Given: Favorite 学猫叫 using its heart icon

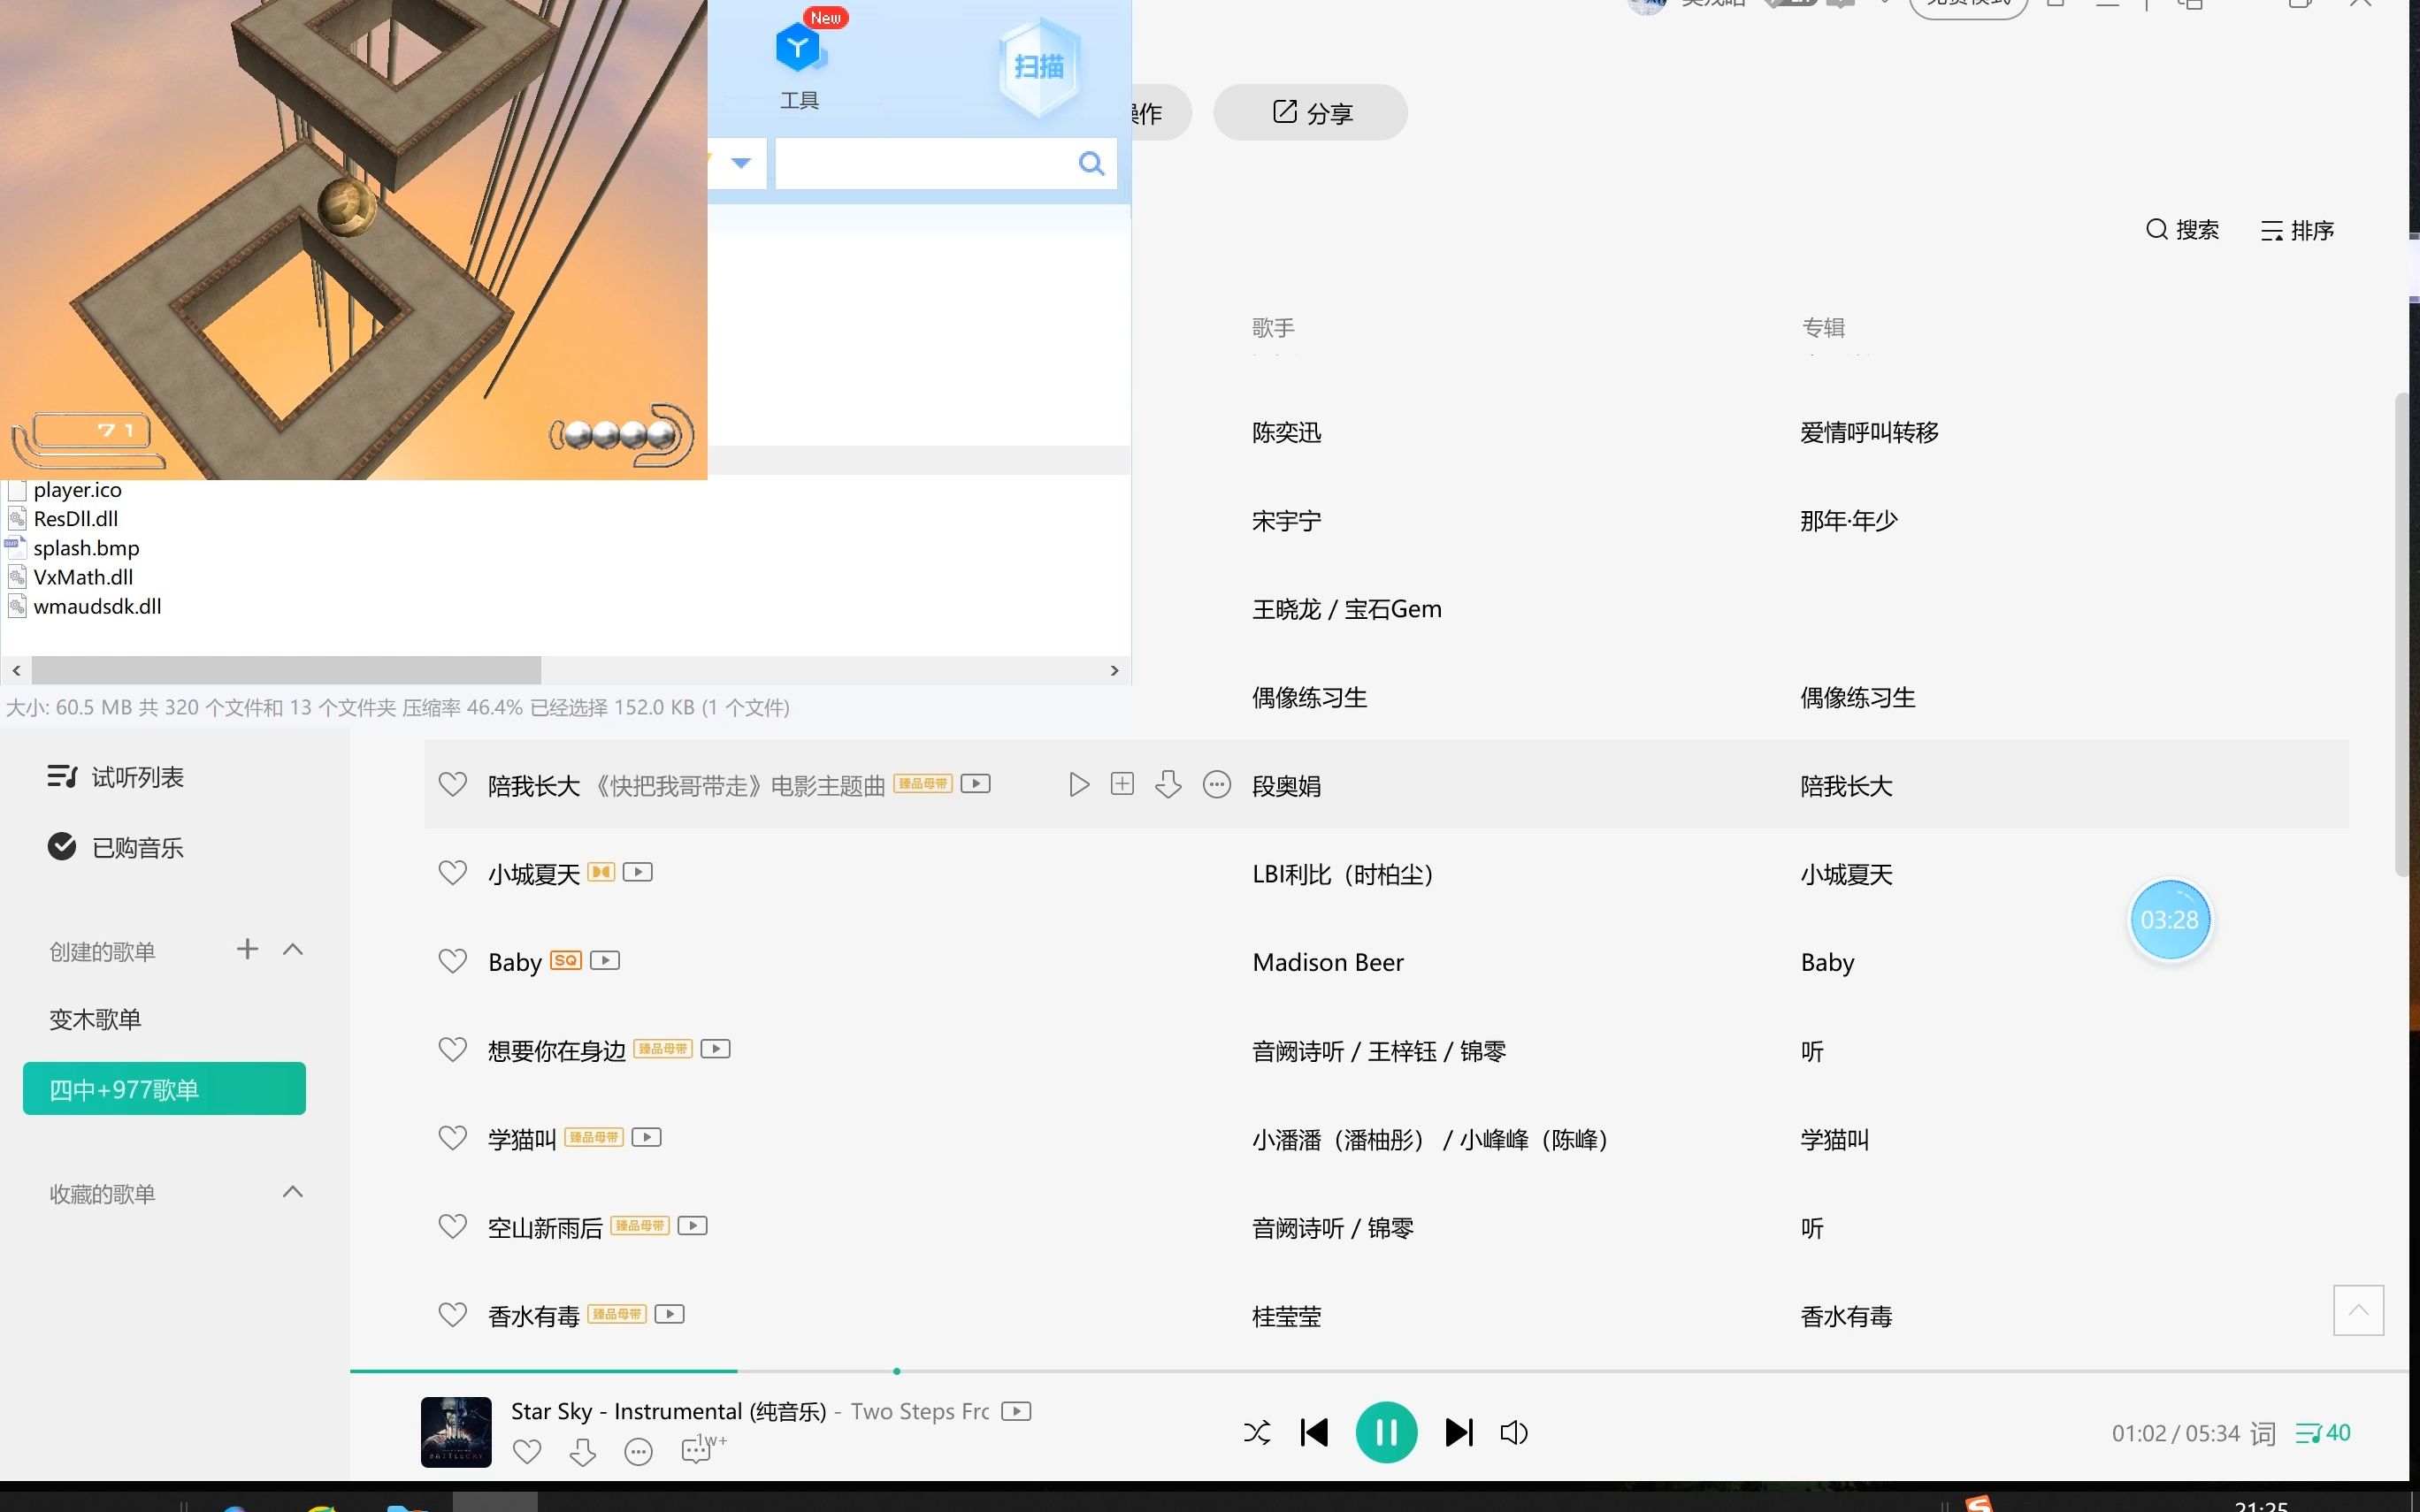Looking at the screenshot, I should 453,1138.
